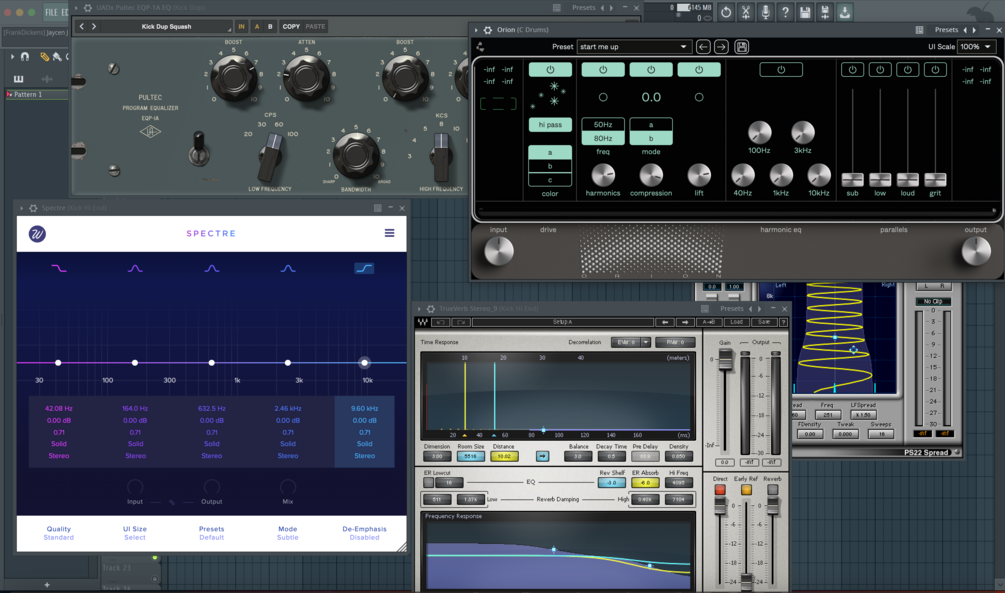Click TrueVerb help question mark button
This screenshot has height=593, width=1005.
click(x=783, y=322)
